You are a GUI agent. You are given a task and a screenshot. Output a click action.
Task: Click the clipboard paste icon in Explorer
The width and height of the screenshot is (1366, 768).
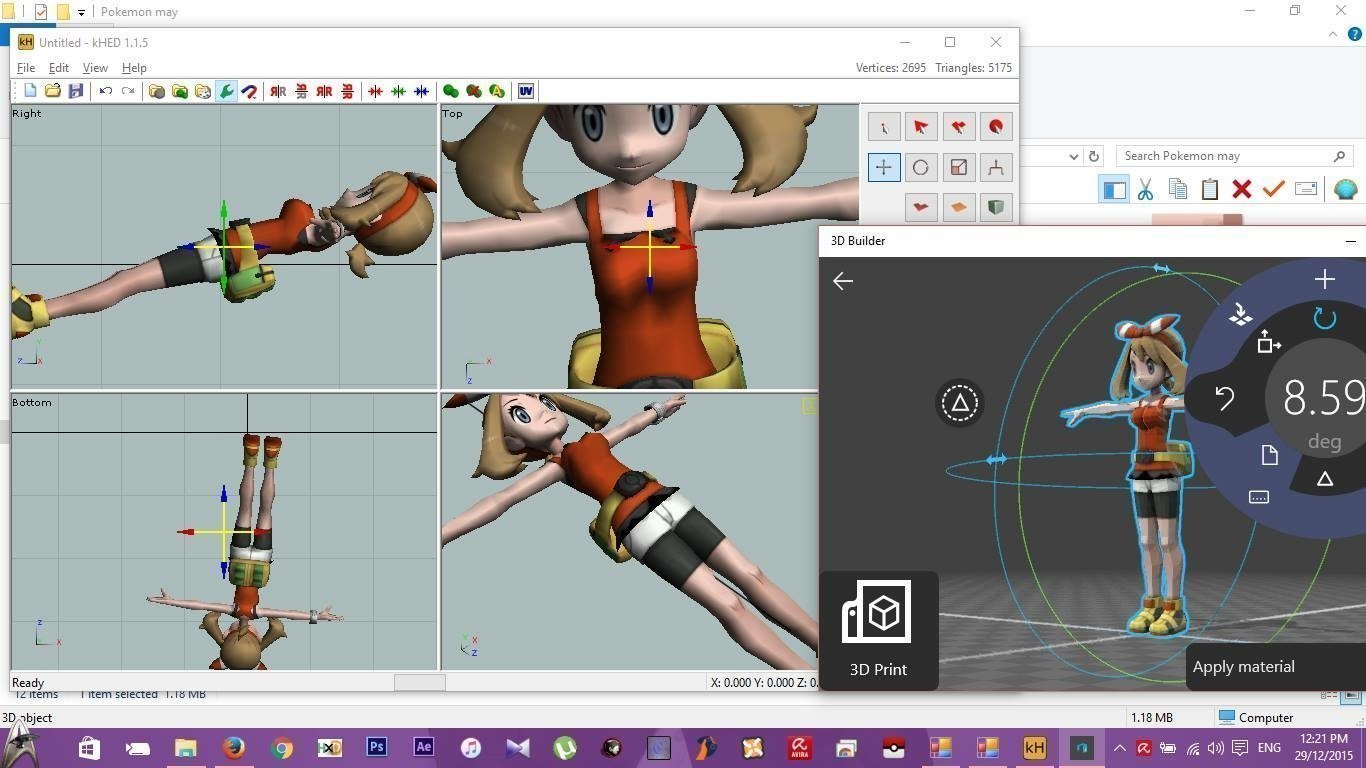[1210, 188]
